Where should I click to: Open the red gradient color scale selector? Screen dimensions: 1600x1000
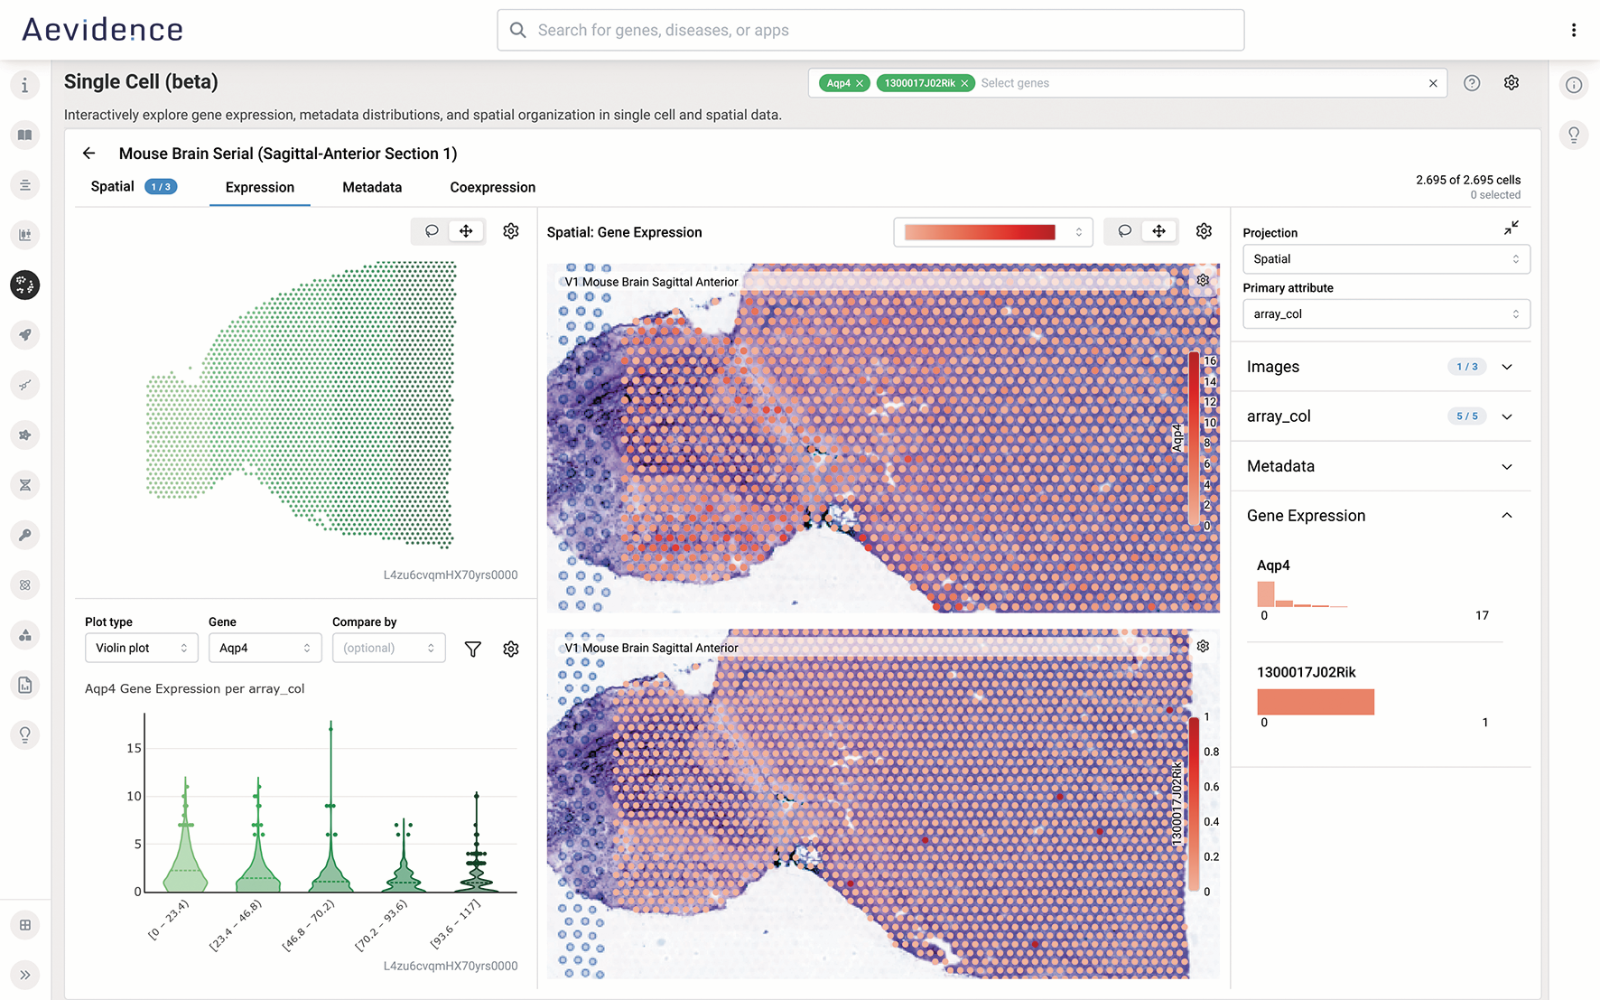click(993, 232)
